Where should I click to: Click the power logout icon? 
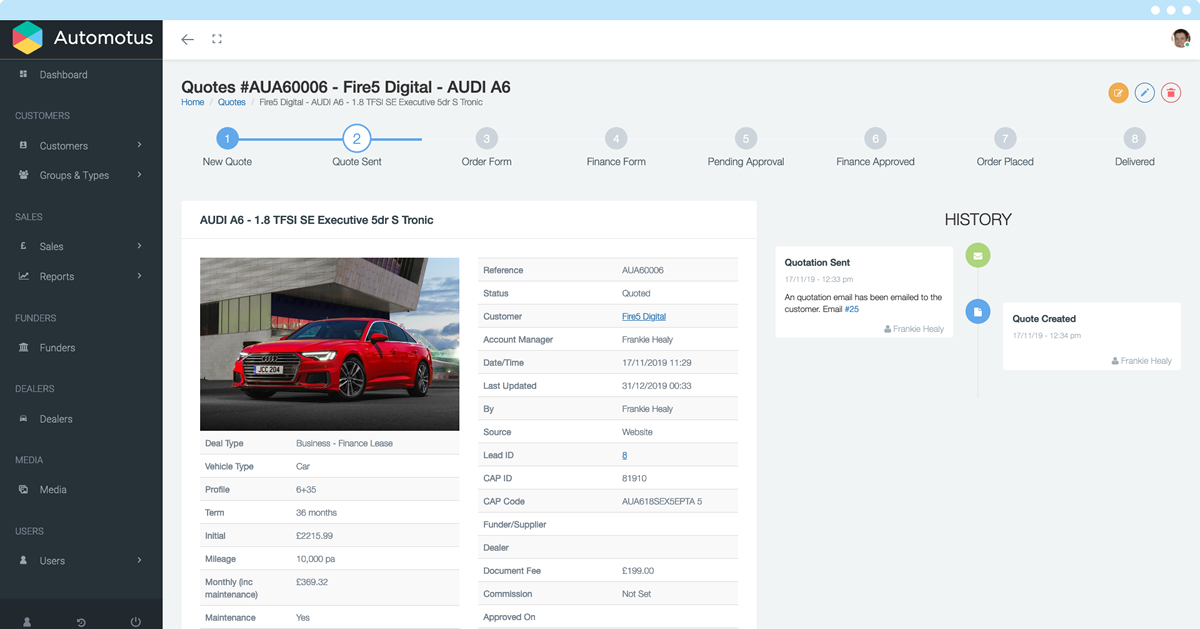[136, 622]
